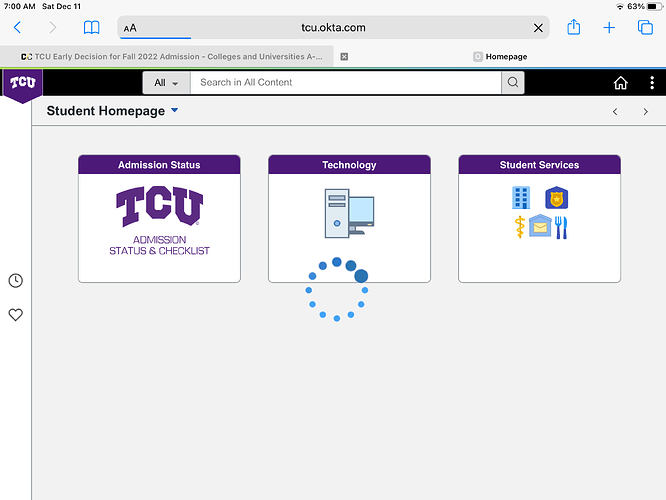Click the medical caduceus icon
The width and height of the screenshot is (666, 500).
(519, 227)
